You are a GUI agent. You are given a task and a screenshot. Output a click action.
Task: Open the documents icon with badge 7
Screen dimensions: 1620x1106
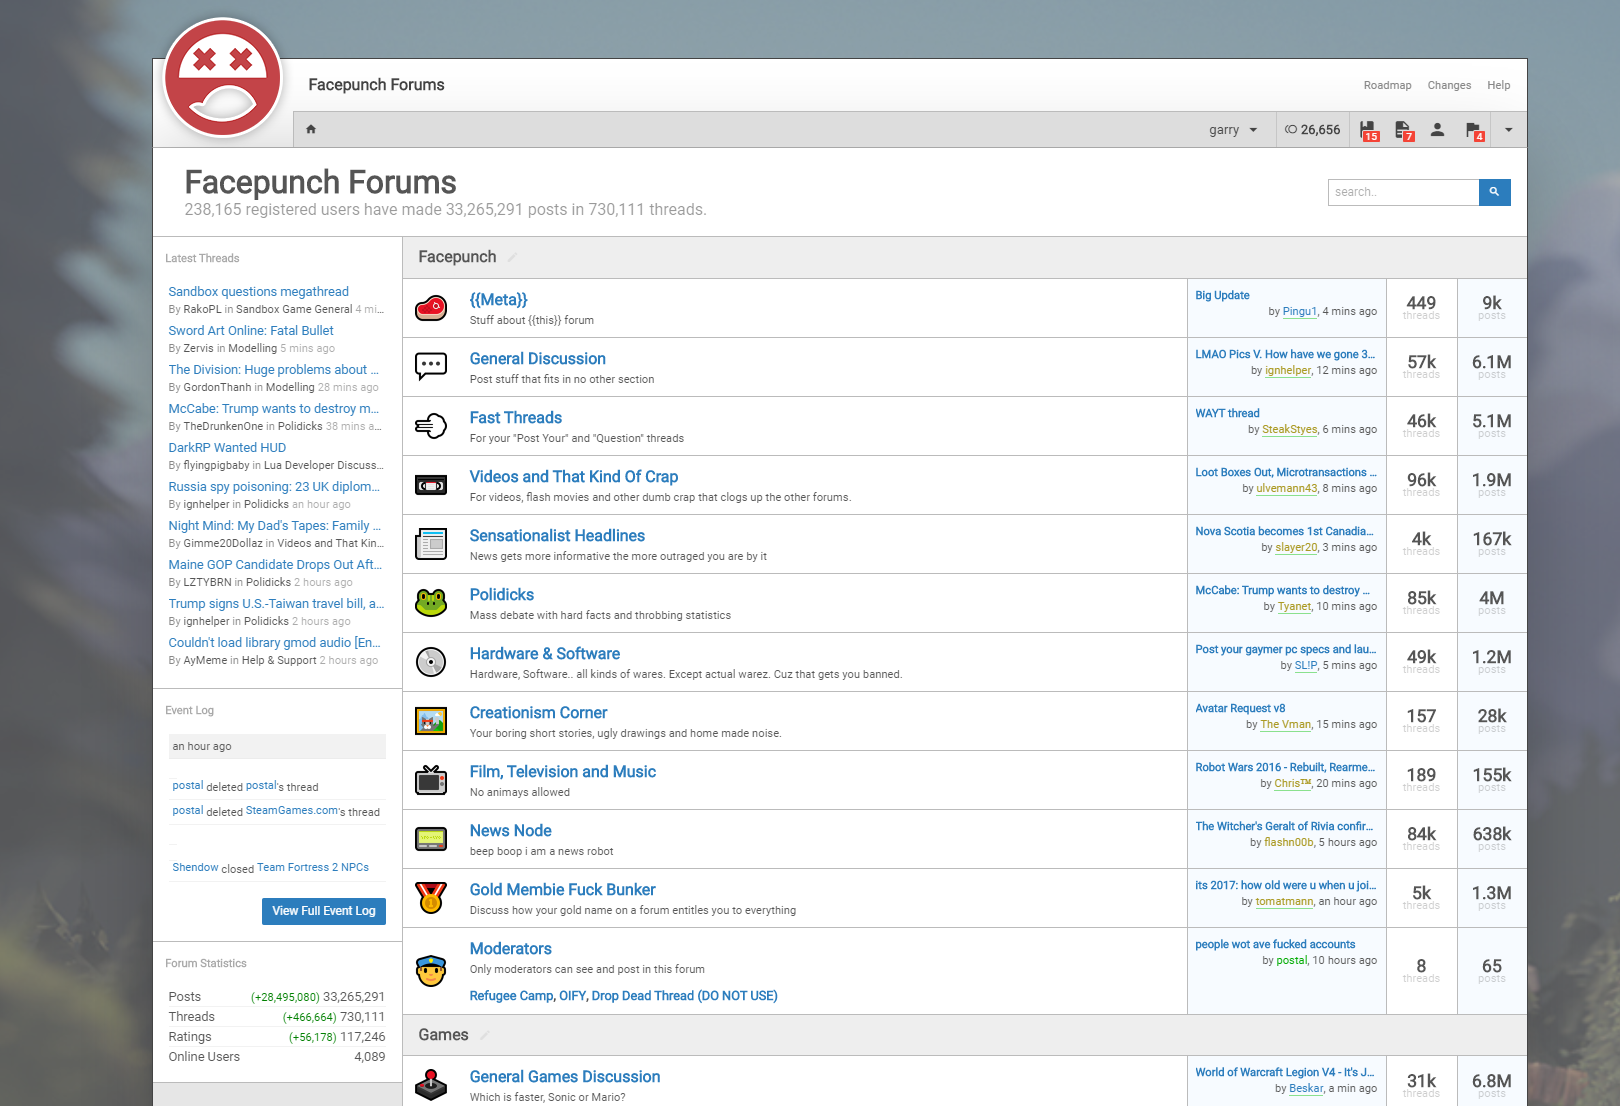tap(1404, 130)
